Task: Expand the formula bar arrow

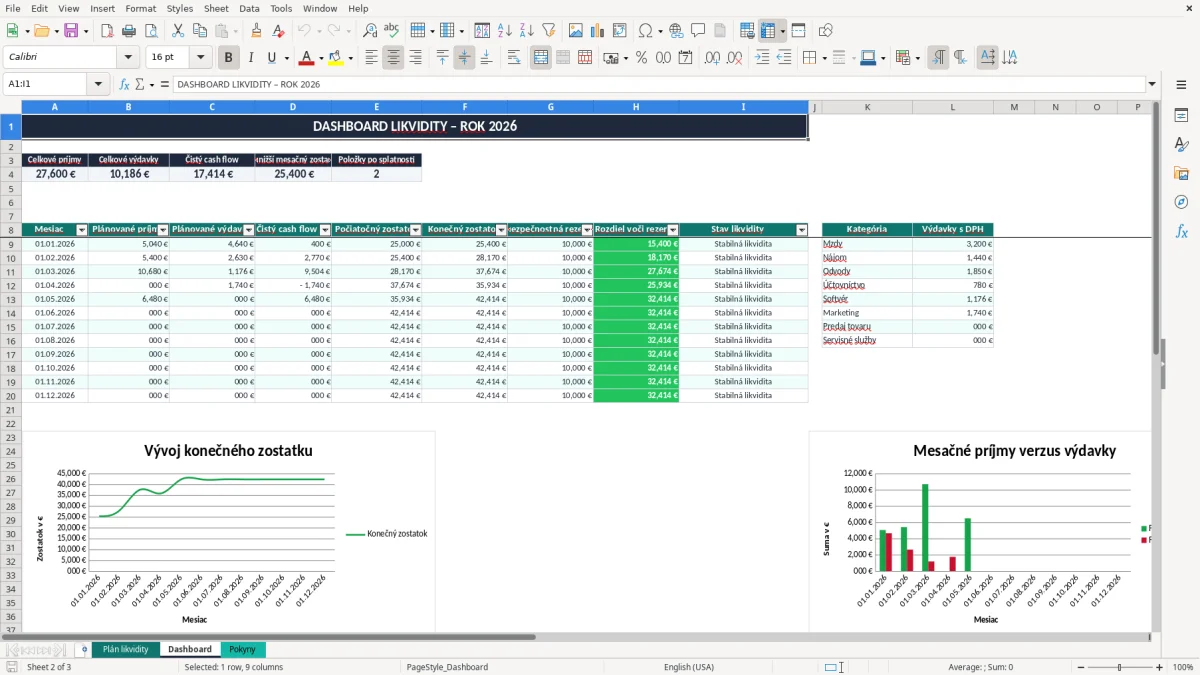Action: (x=1152, y=84)
